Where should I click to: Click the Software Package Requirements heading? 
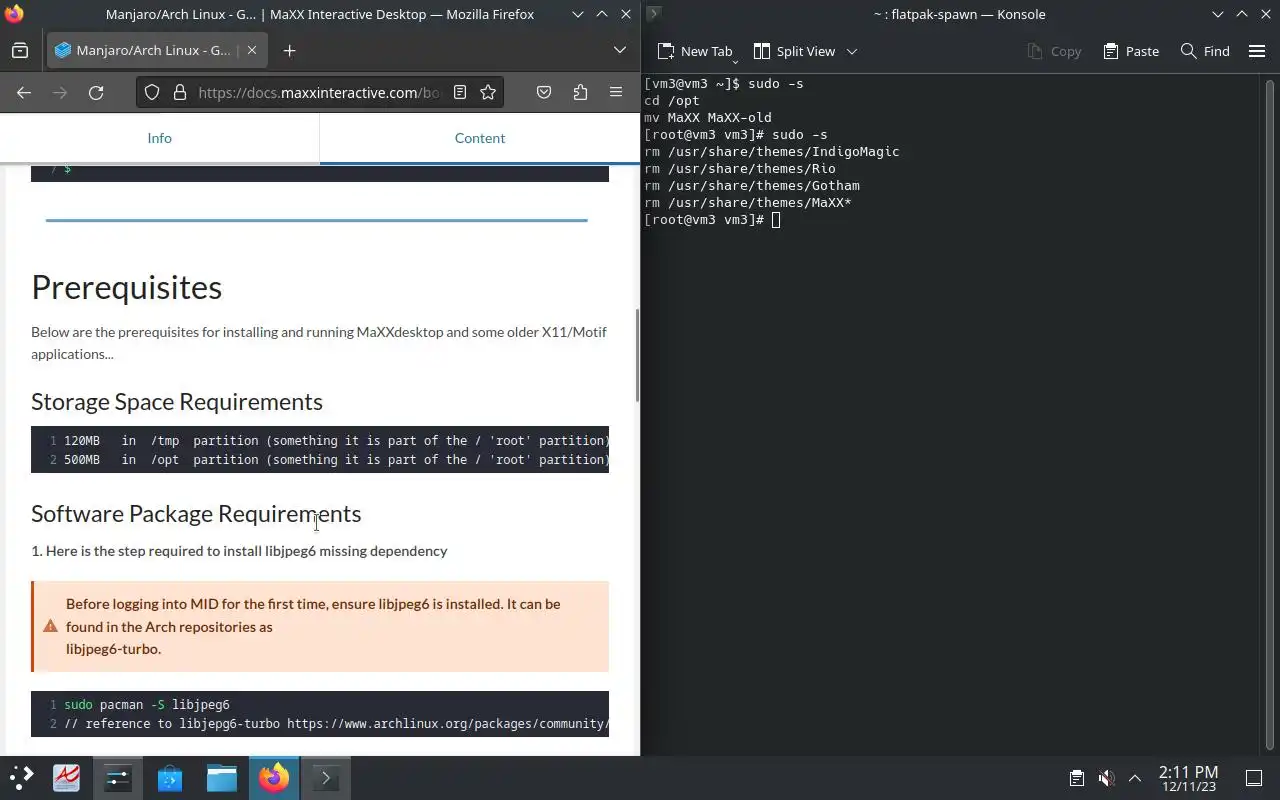tap(196, 513)
